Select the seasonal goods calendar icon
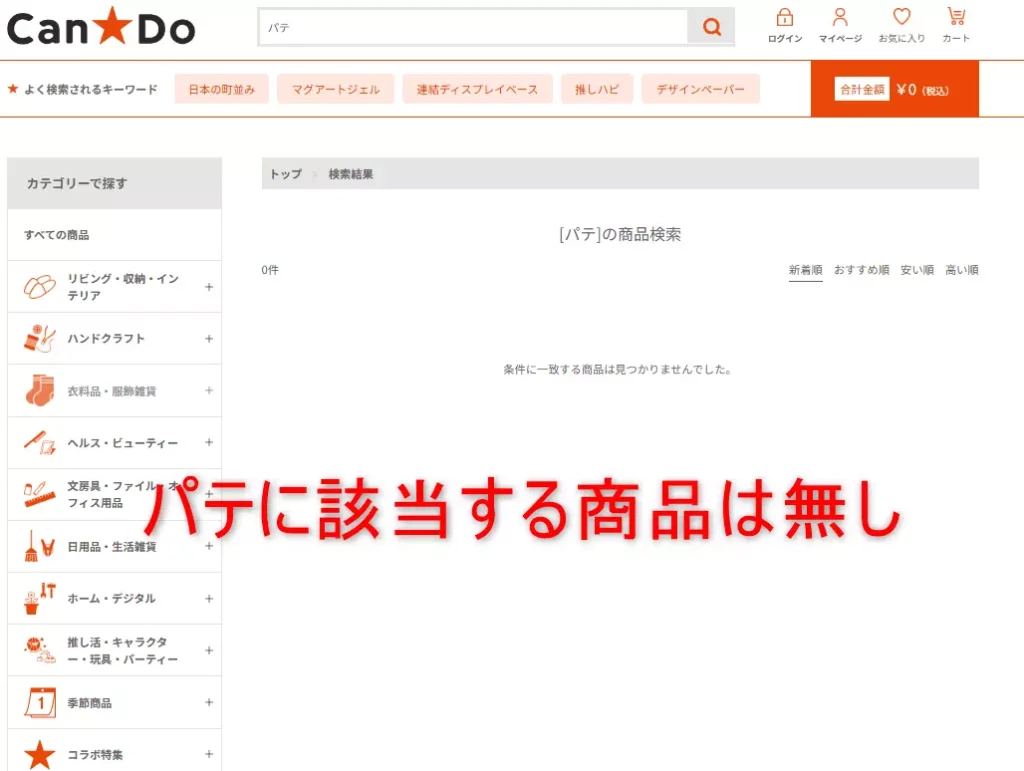The width and height of the screenshot is (1024, 771). coord(40,703)
